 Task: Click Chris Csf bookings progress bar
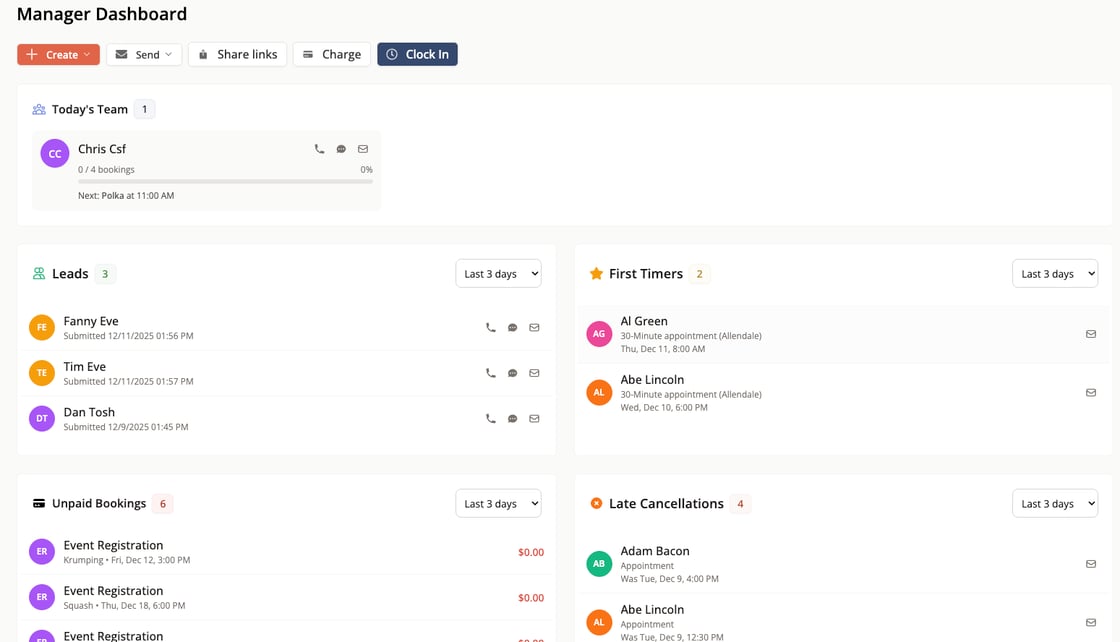pyautogui.click(x=225, y=181)
